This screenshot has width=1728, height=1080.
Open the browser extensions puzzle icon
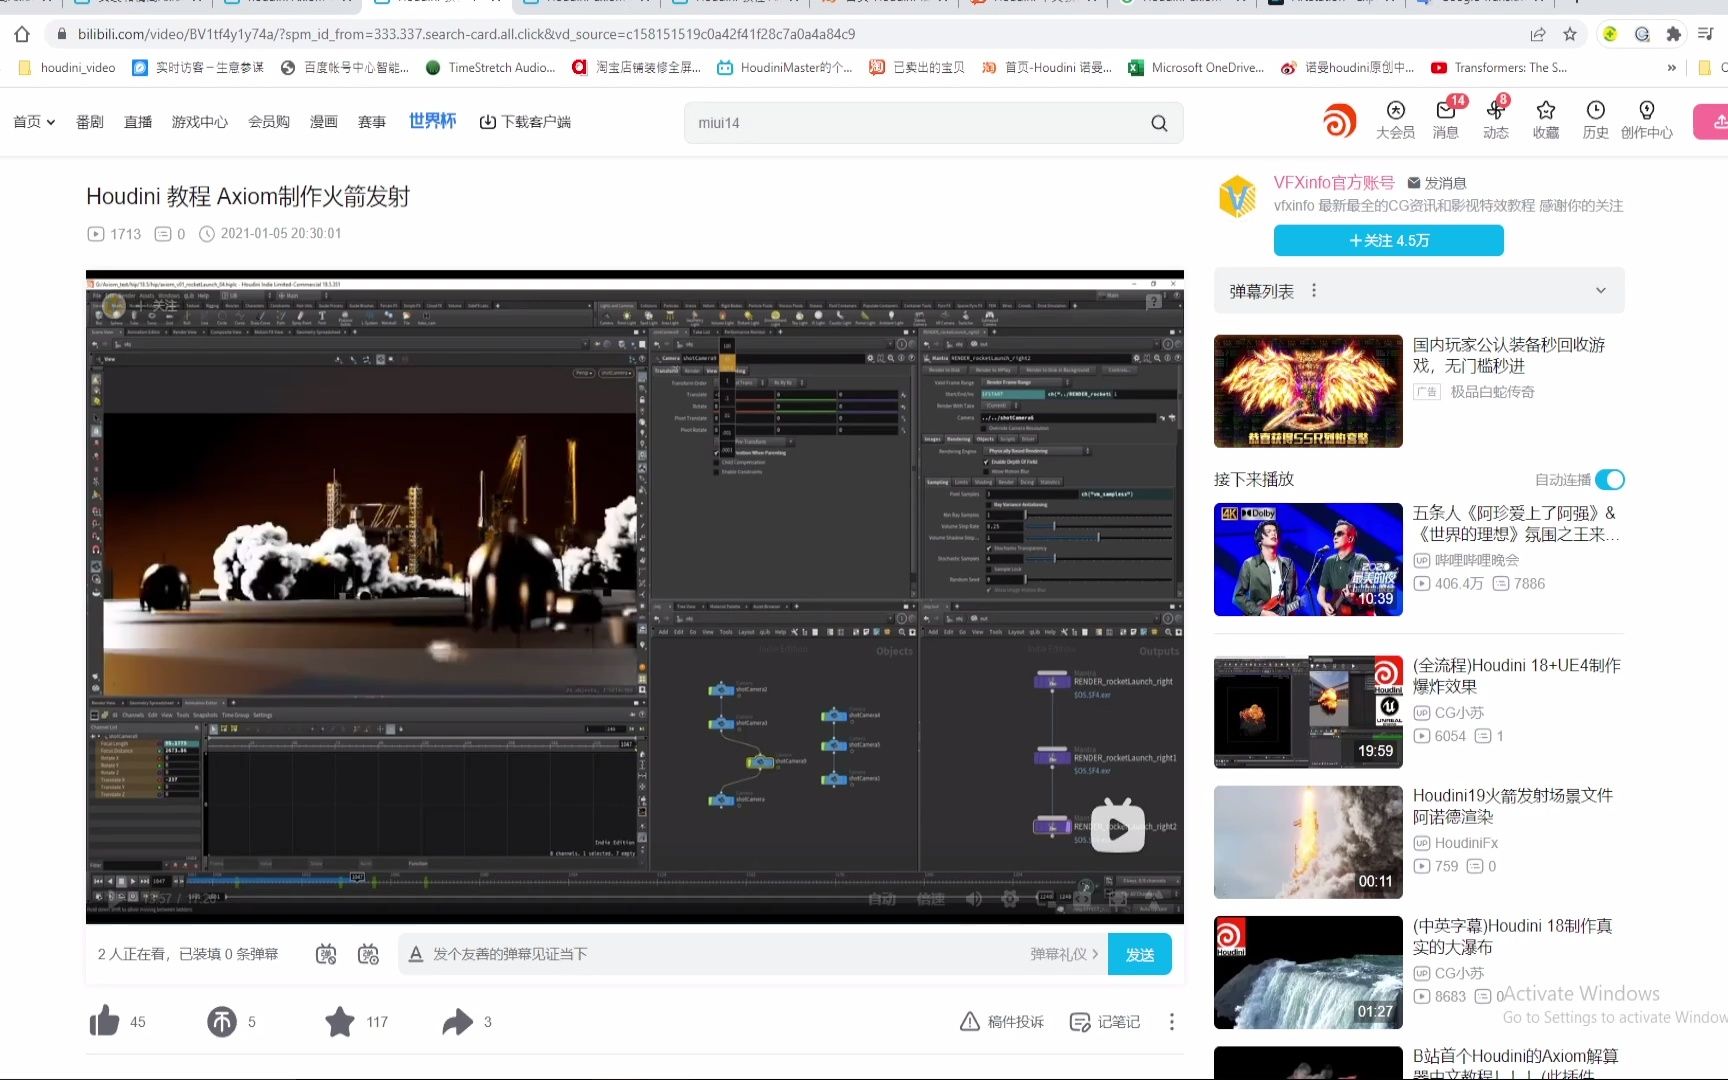point(1674,34)
